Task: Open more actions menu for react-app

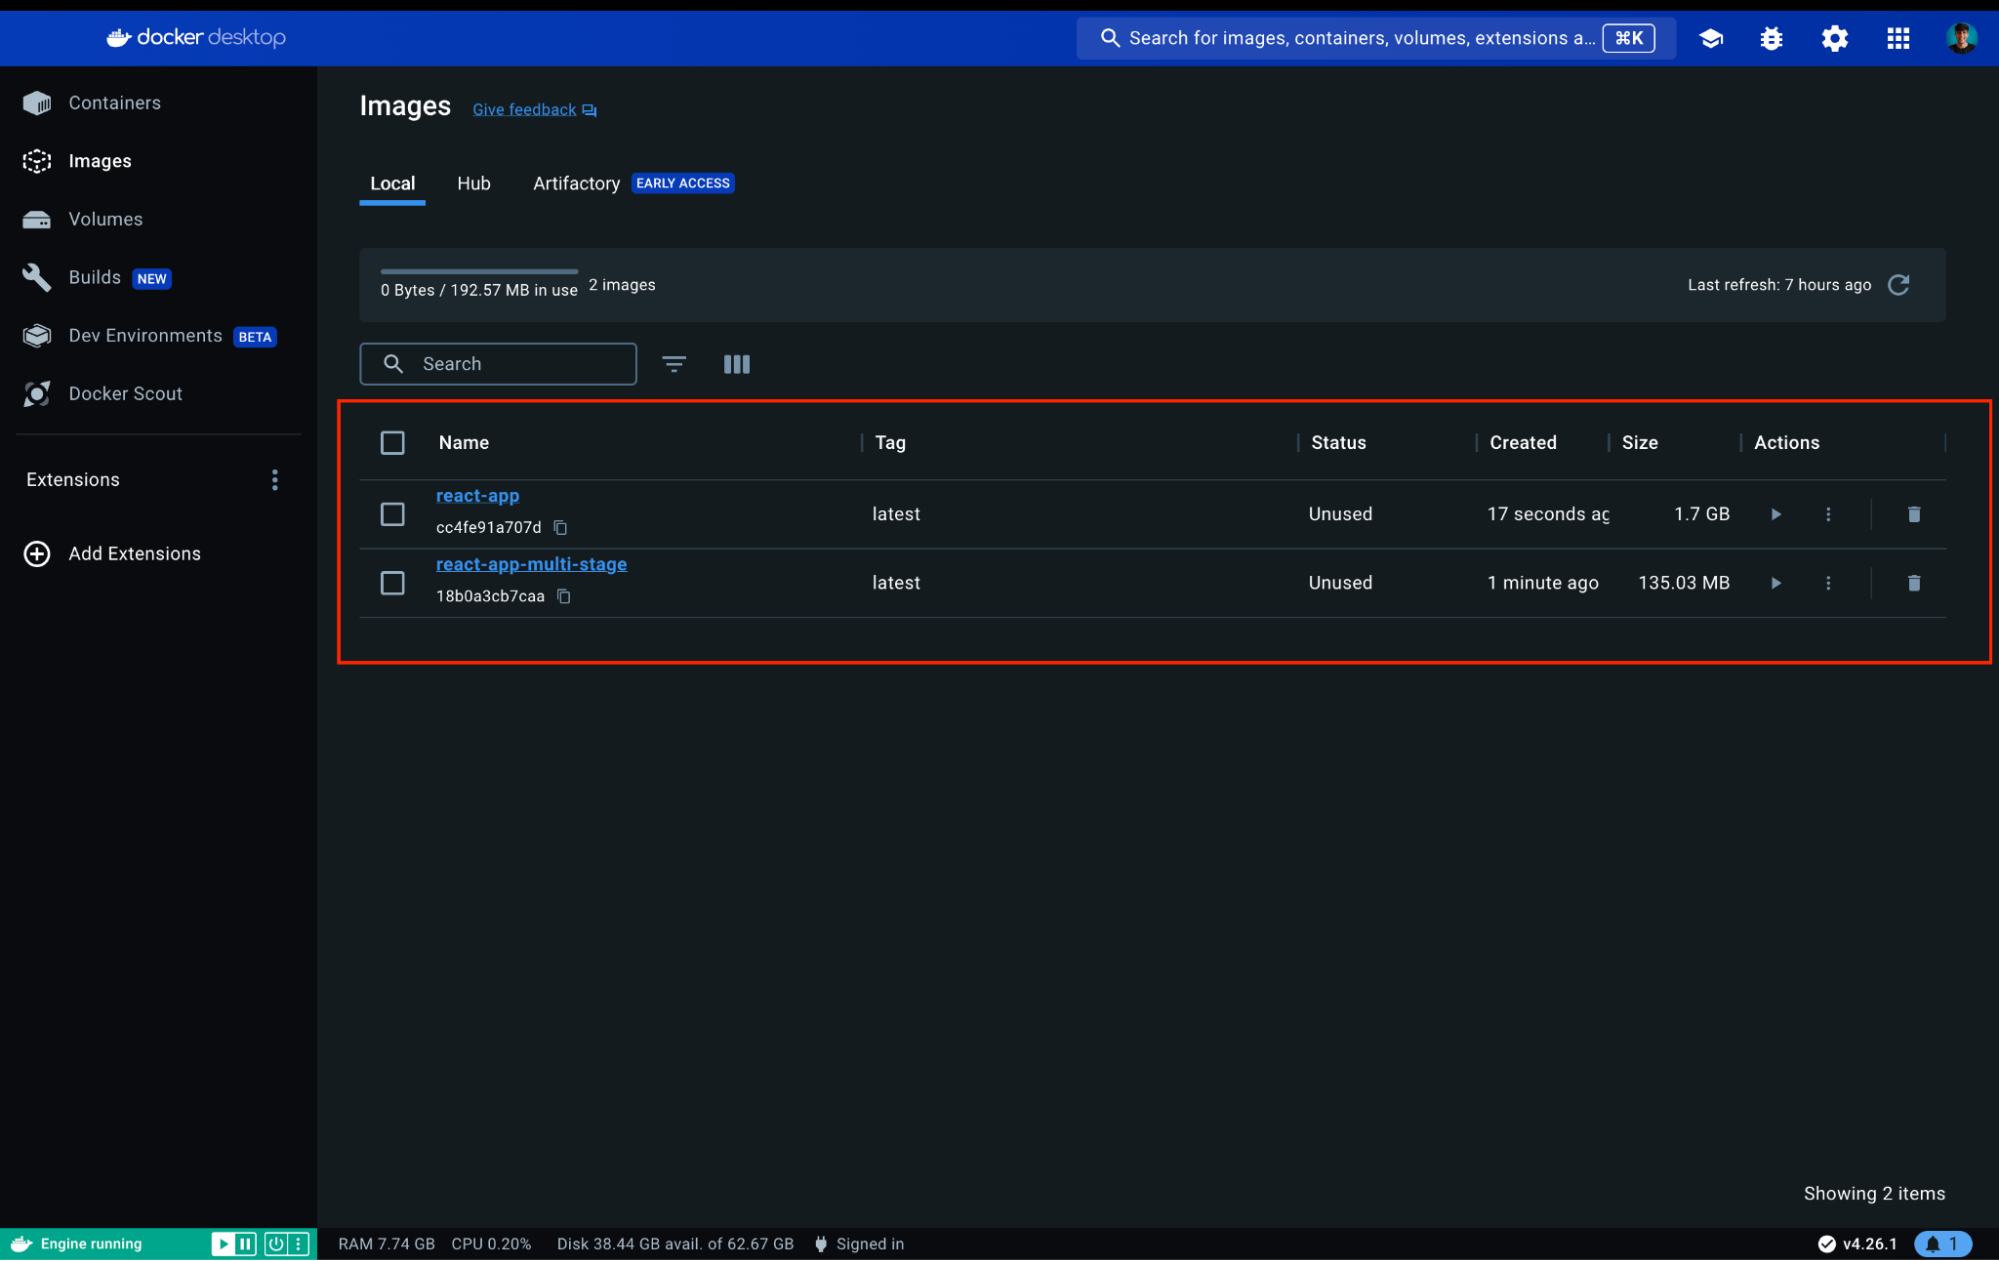Action: 1828,514
